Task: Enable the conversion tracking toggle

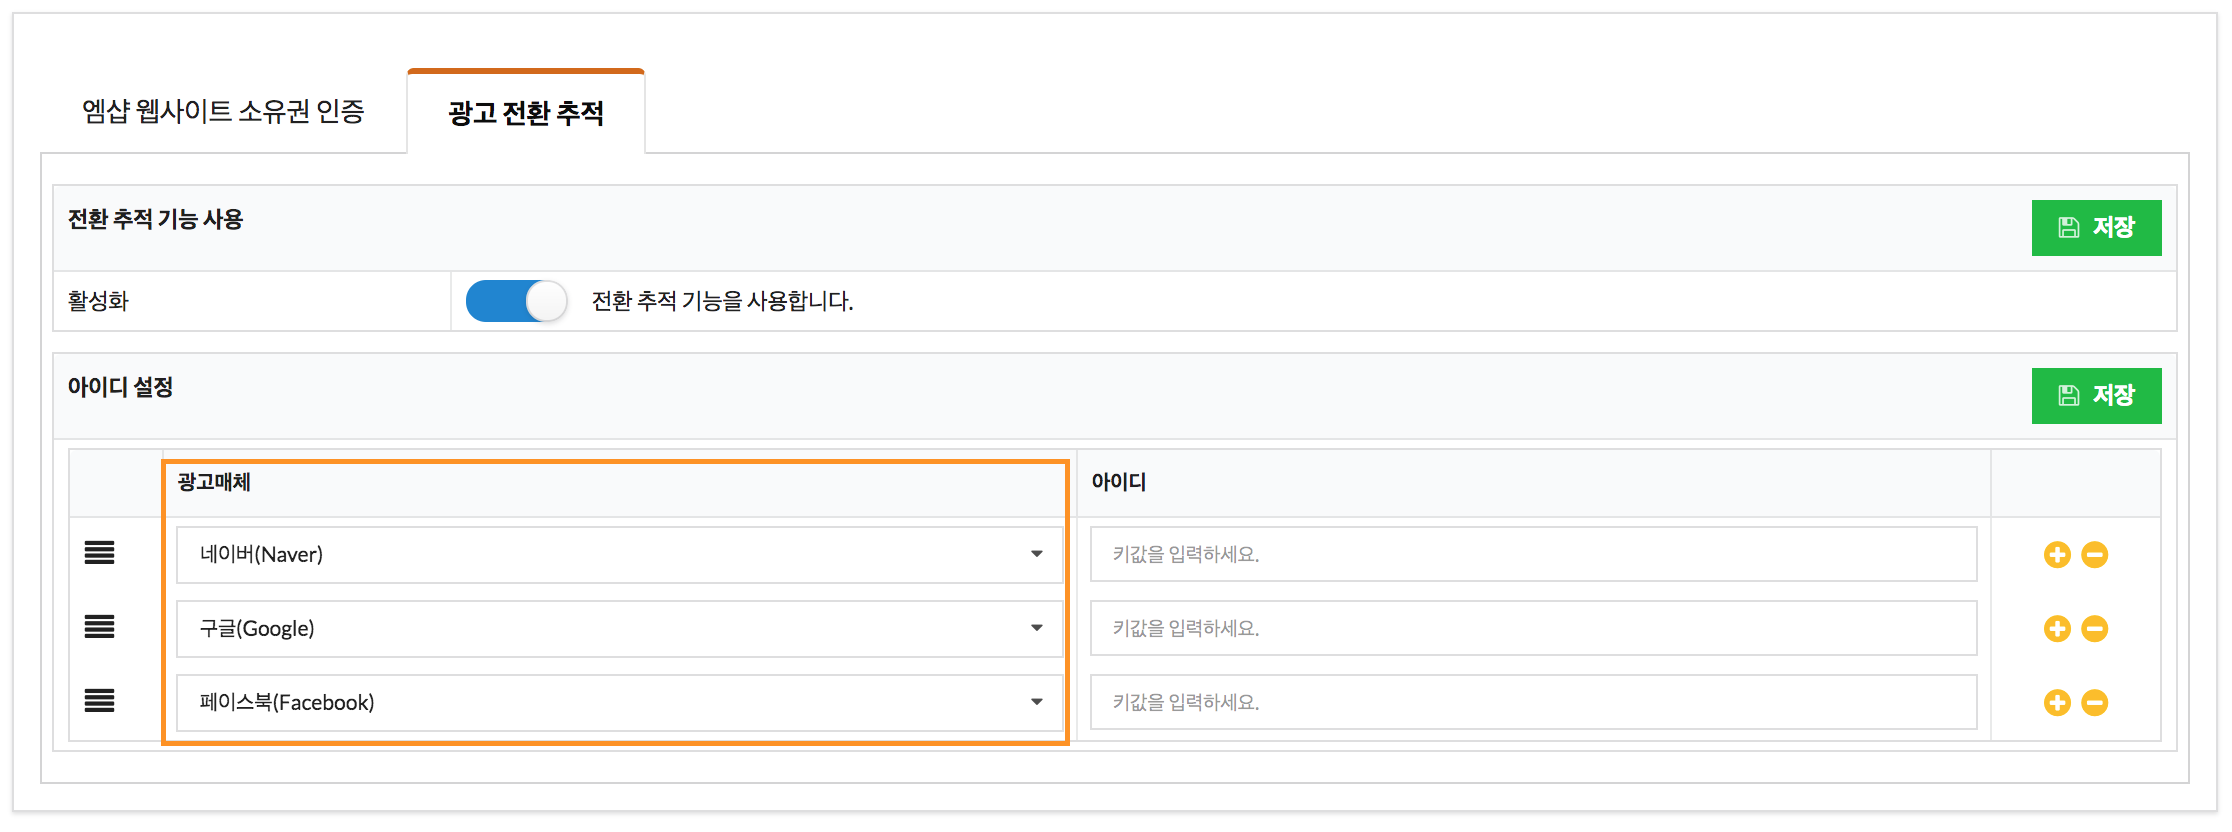Action: [516, 301]
